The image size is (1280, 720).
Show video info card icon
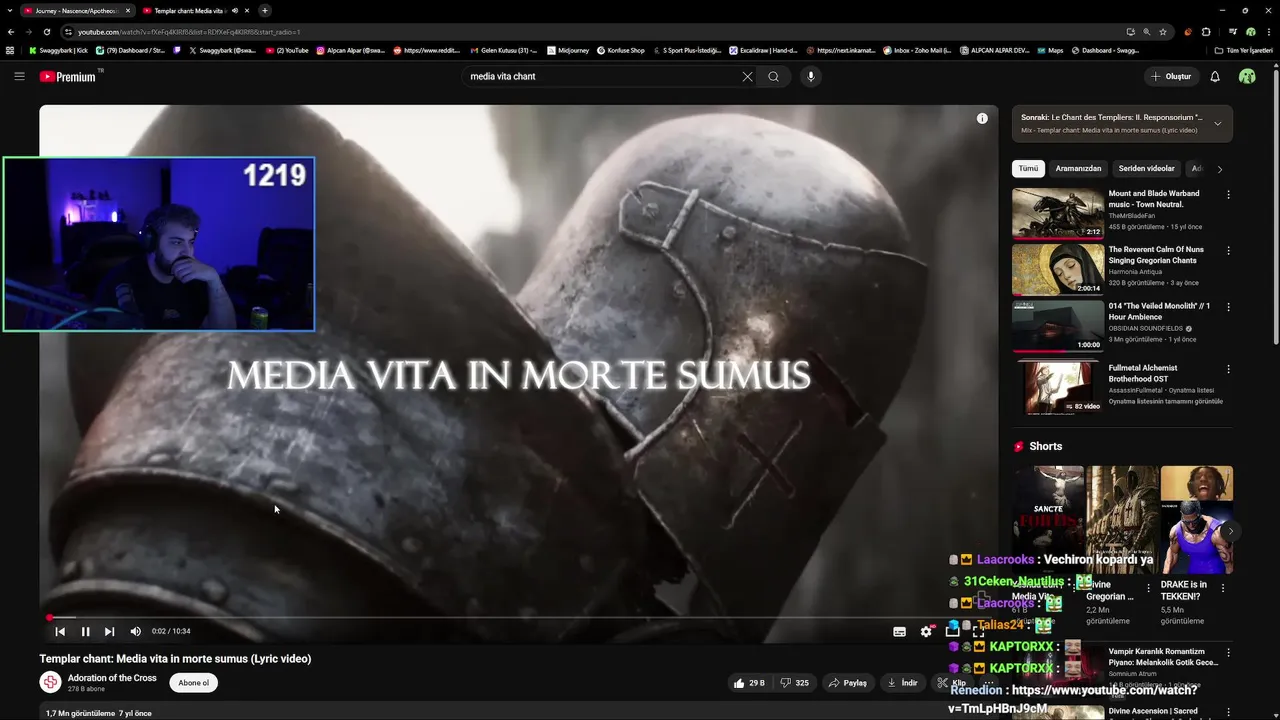coord(982,118)
